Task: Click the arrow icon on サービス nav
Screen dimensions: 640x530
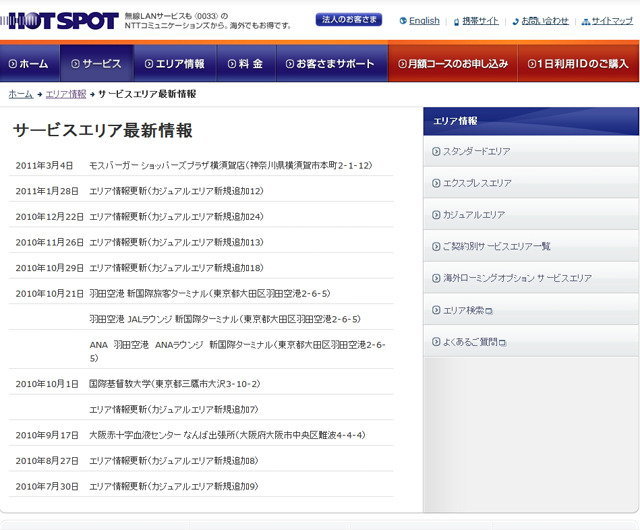Action: tap(75, 64)
